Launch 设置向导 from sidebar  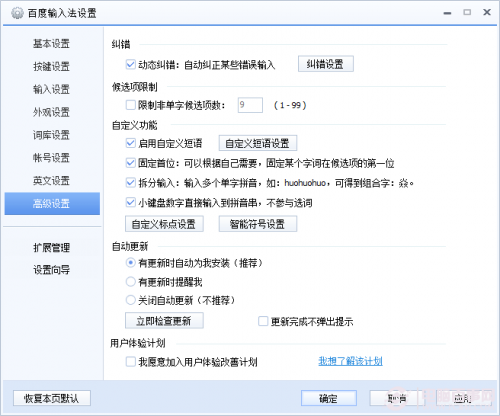tap(51, 270)
